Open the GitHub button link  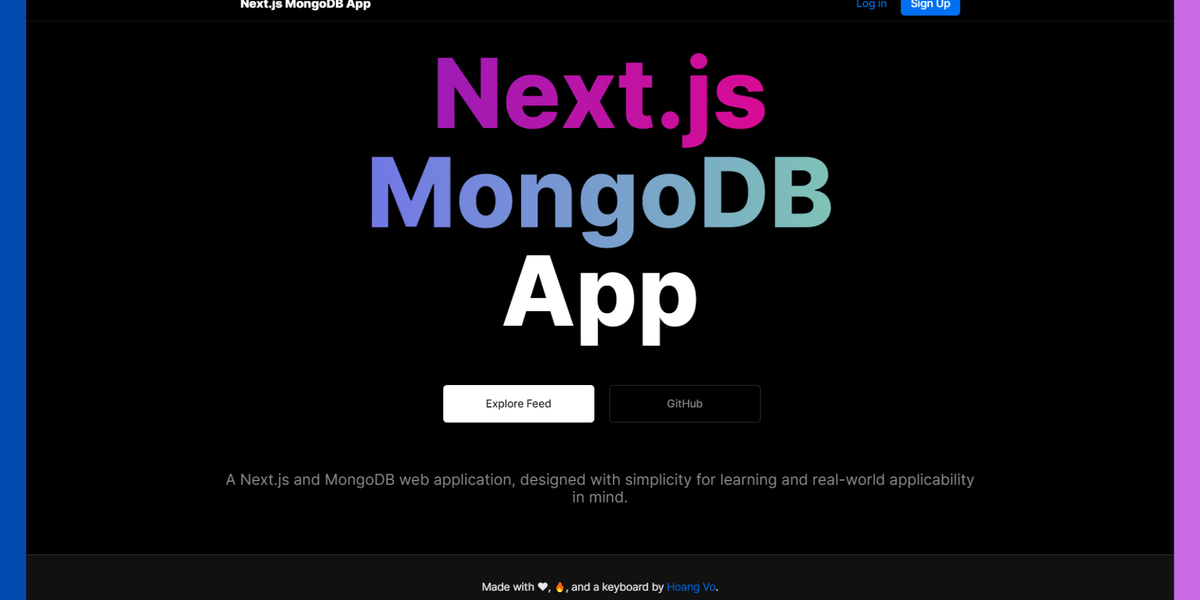pyautogui.click(x=685, y=404)
